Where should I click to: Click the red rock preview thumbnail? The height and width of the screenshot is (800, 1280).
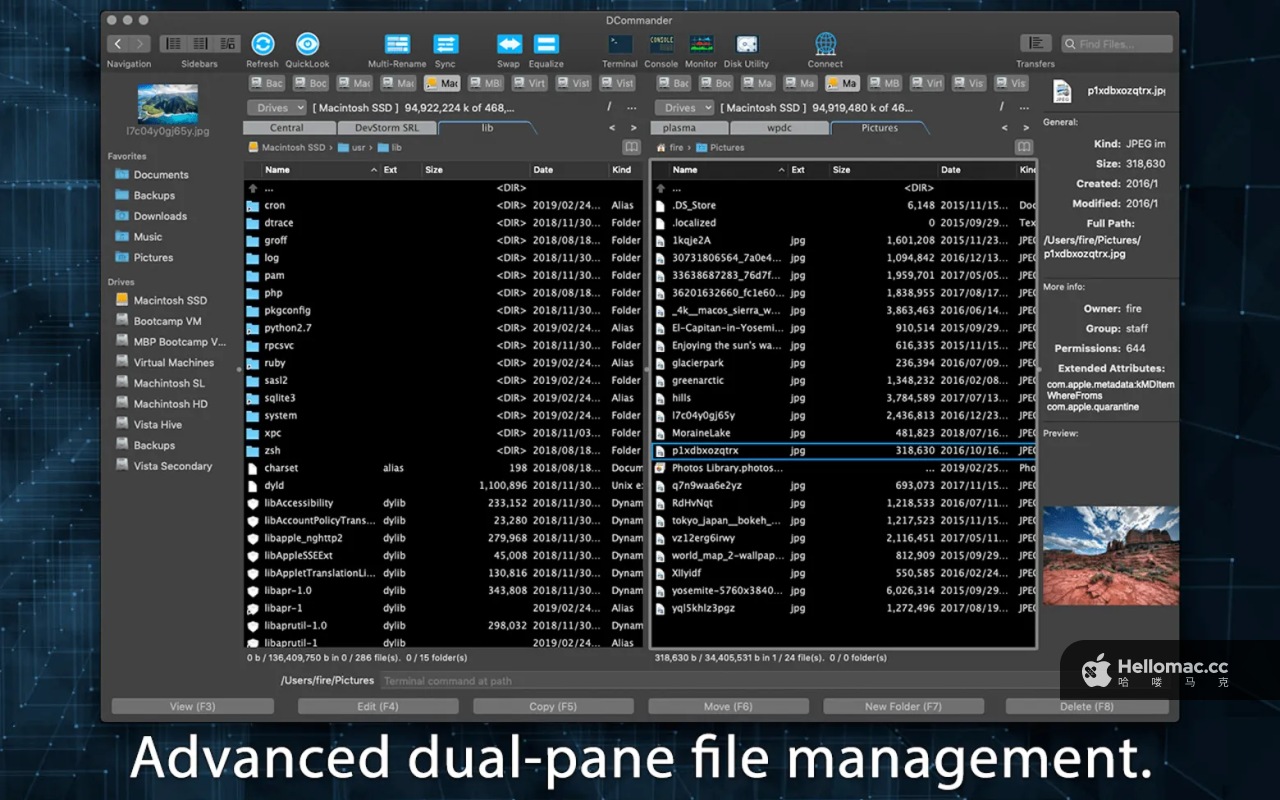(x=1111, y=555)
